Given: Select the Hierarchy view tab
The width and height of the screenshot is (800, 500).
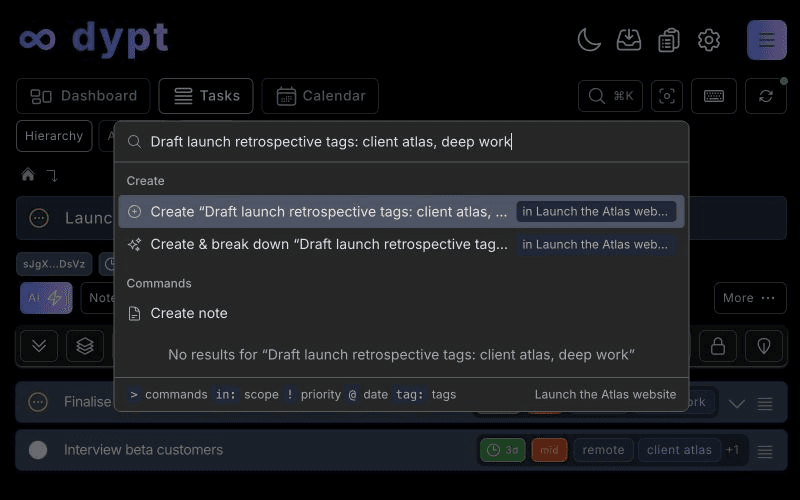Looking at the screenshot, I should (54, 136).
